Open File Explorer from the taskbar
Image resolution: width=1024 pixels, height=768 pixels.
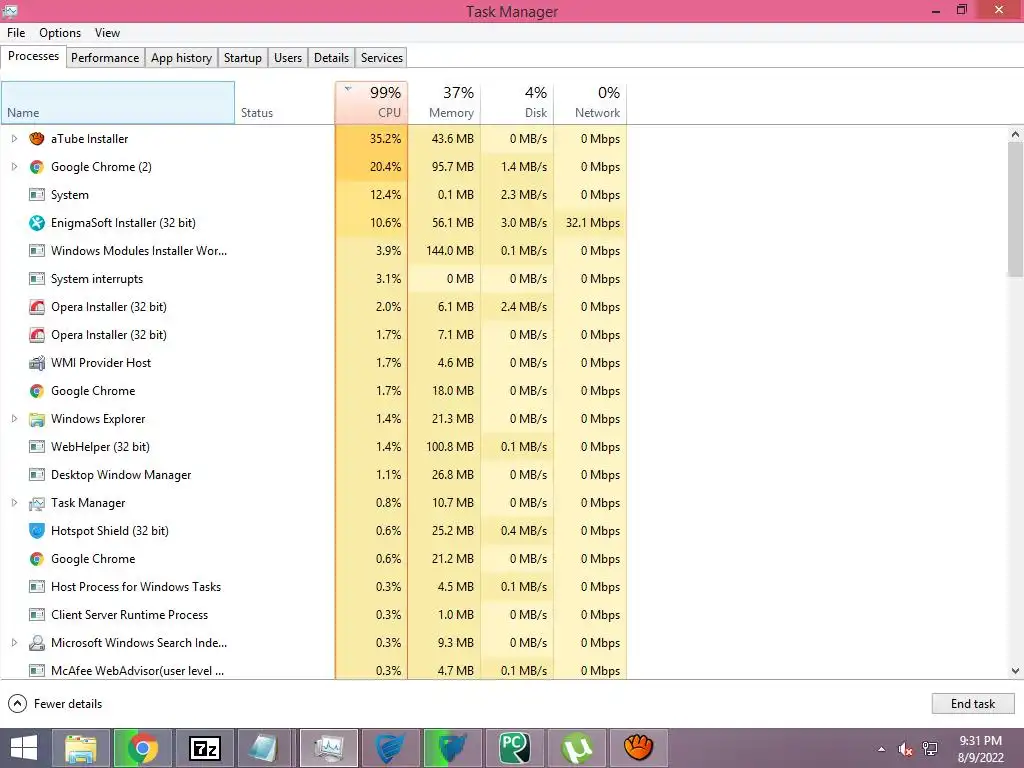click(x=81, y=748)
